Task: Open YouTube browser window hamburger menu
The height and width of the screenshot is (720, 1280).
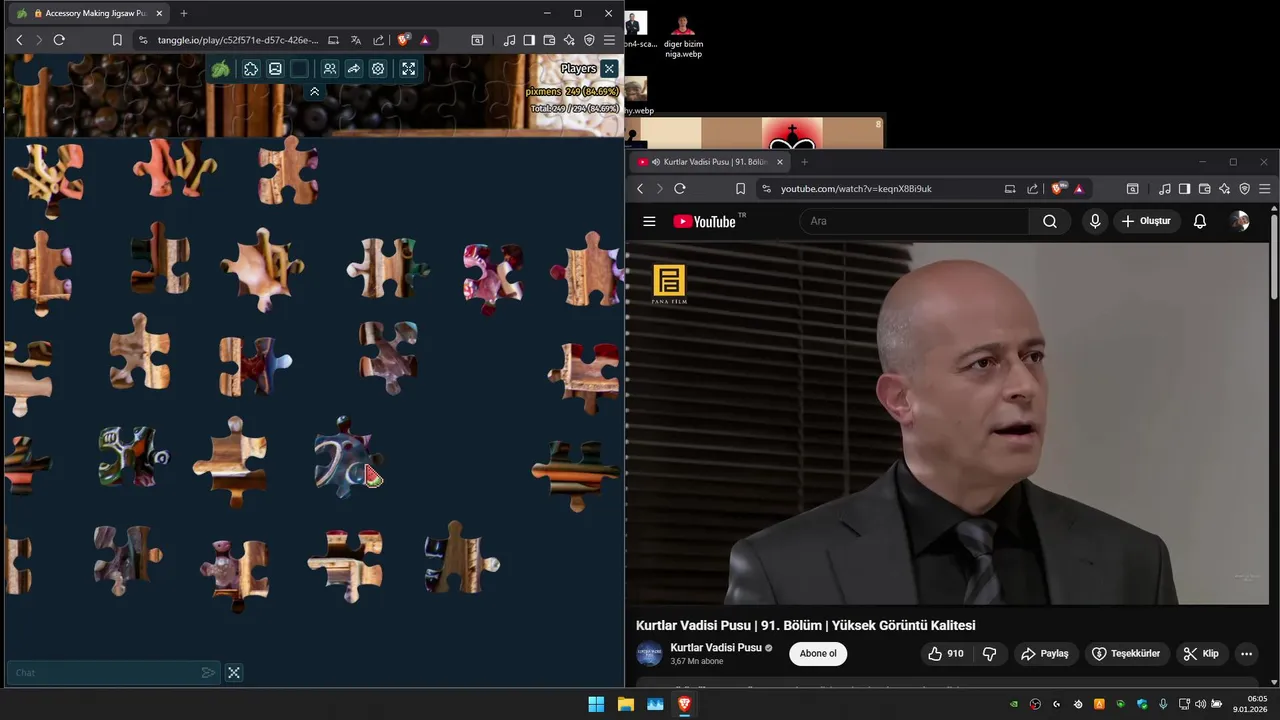Action: [x=1265, y=188]
